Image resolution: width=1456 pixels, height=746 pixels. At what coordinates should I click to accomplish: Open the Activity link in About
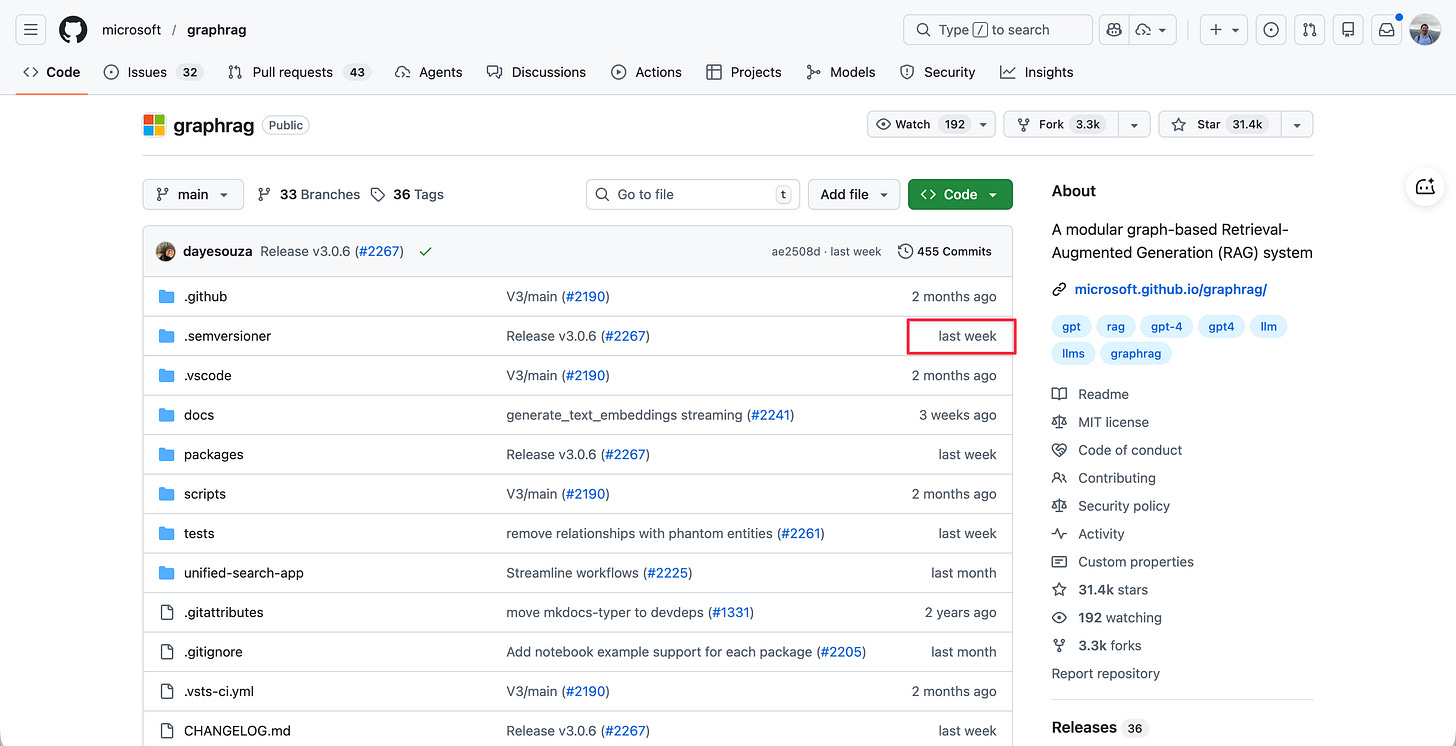[1088, 534]
